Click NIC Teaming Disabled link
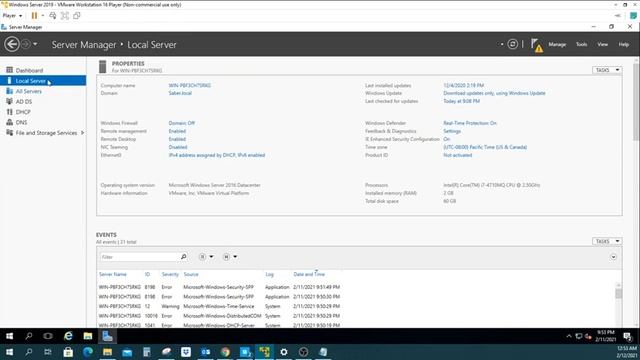Screen dimensions: 640x360 pyautogui.click(x=178, y=147)
